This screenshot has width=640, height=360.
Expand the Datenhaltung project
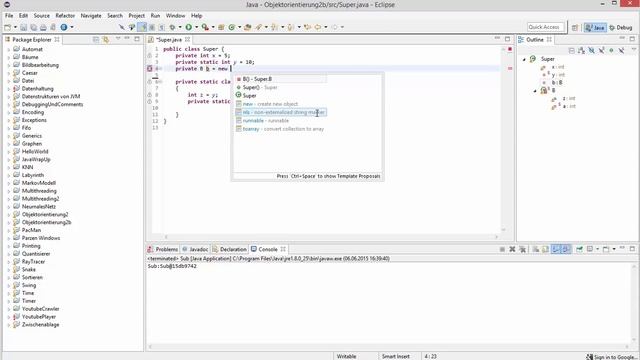9,89
